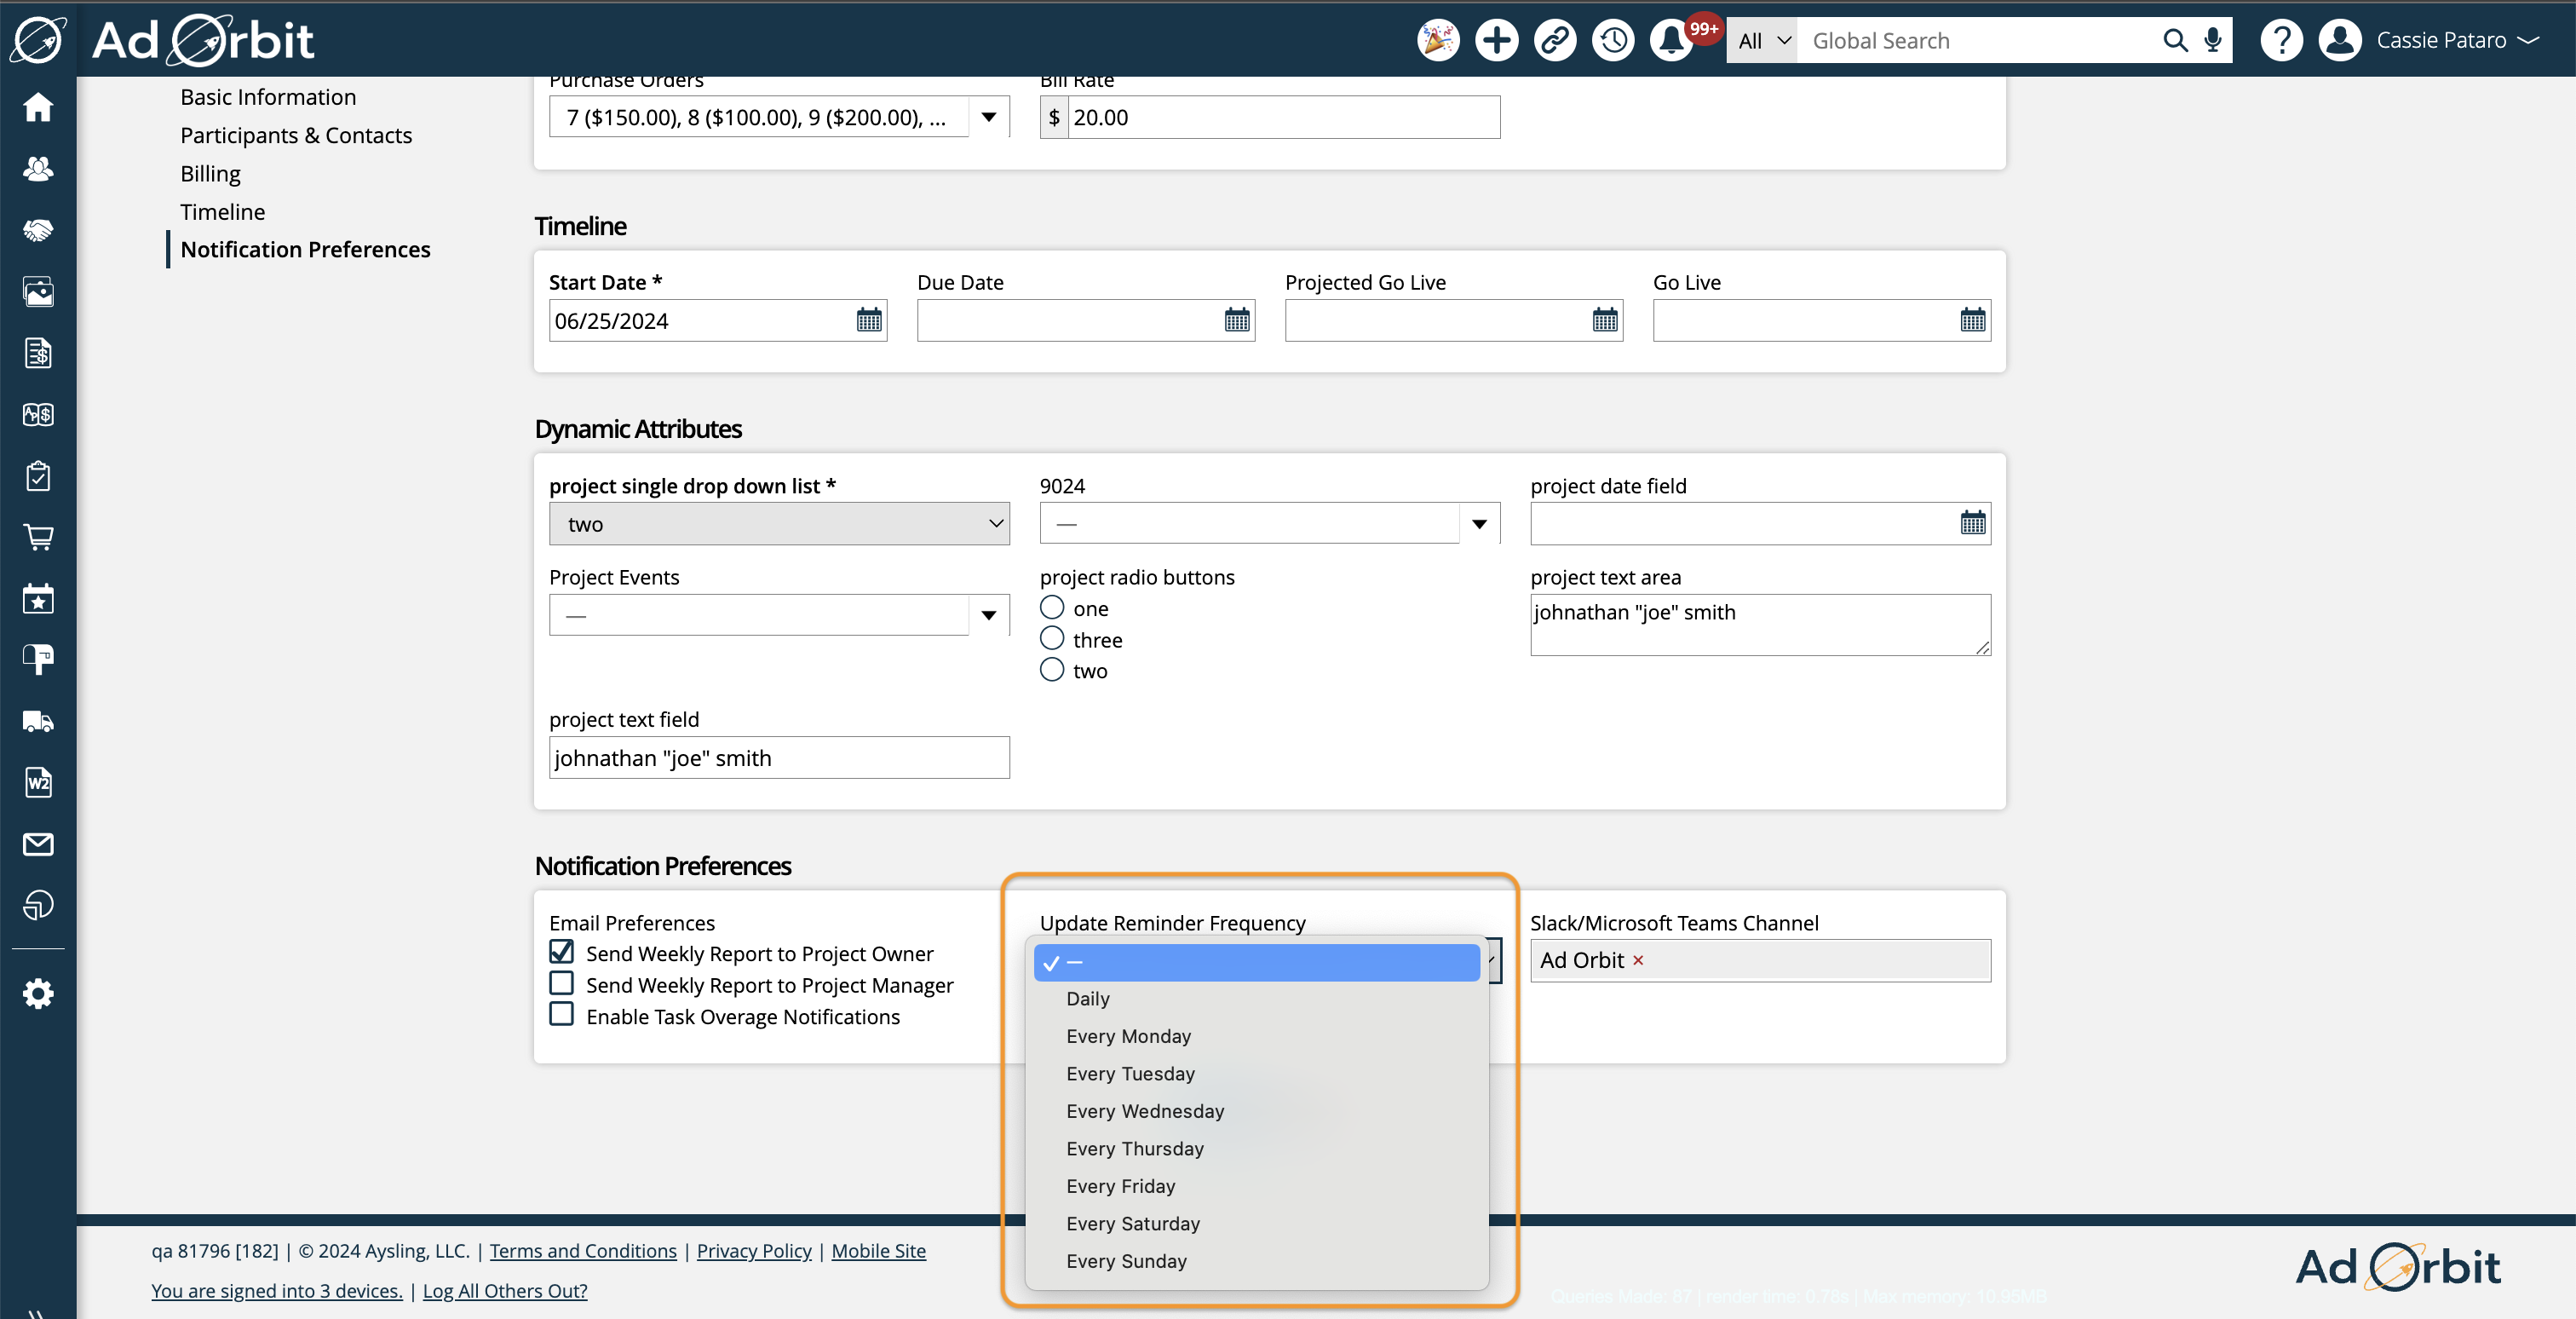Expand the project single drop down list
Screen dimensions: 2576x1319
point(779,523)
